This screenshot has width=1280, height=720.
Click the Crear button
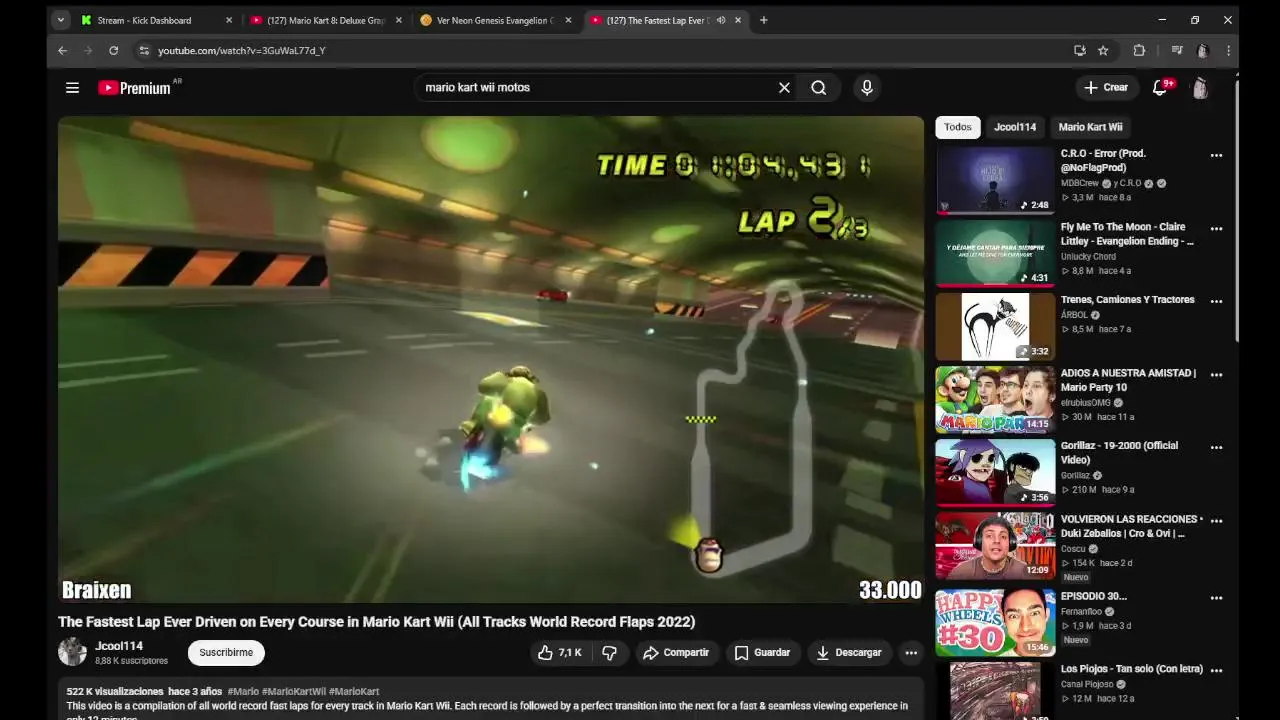1106,88
